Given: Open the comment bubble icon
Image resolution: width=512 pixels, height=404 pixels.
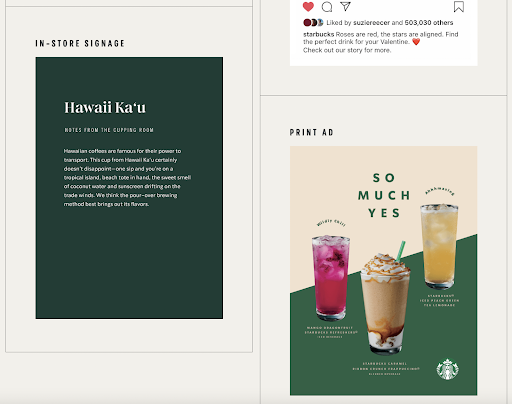Looking at the screenshot, I should click(x=327, y=6).
